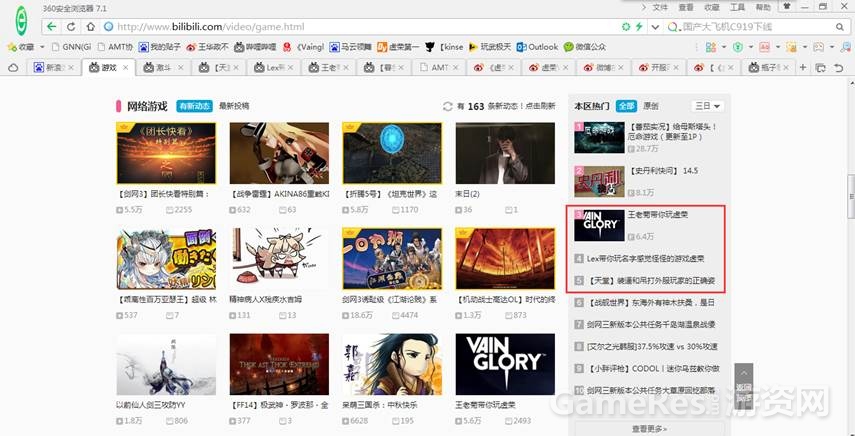This screenshot has width=855, height=436.
Task: Open the 文件 menu
Action: (x=660, y=7)
